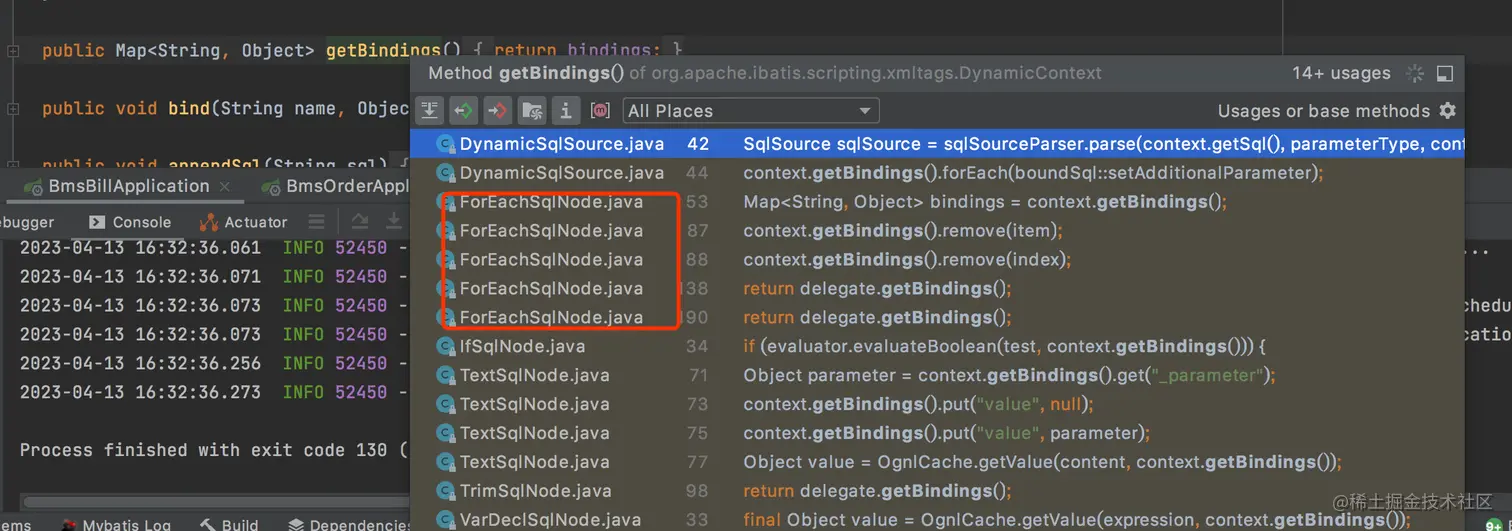This screenshot has height=531, width=1512.
Task: Select the OgnlCache.getValue(content usage row
Action: (x=938, y=463)
